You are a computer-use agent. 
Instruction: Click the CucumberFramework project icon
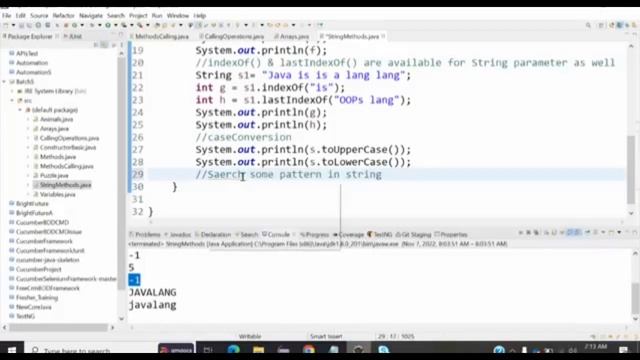(x=12, y=241)
